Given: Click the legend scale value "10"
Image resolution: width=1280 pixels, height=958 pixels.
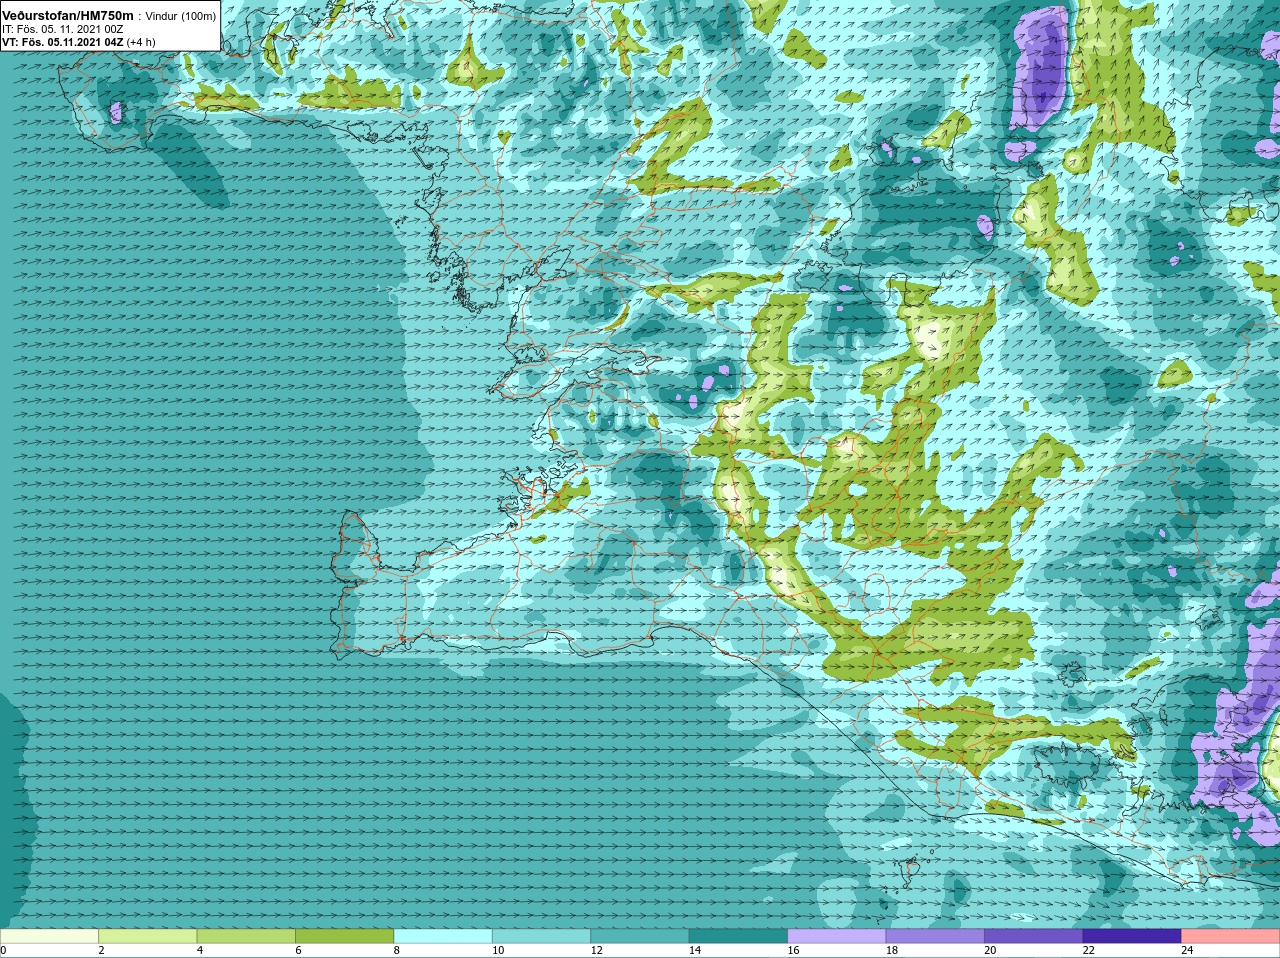Looking at the screenshot, I should point(498,950).
